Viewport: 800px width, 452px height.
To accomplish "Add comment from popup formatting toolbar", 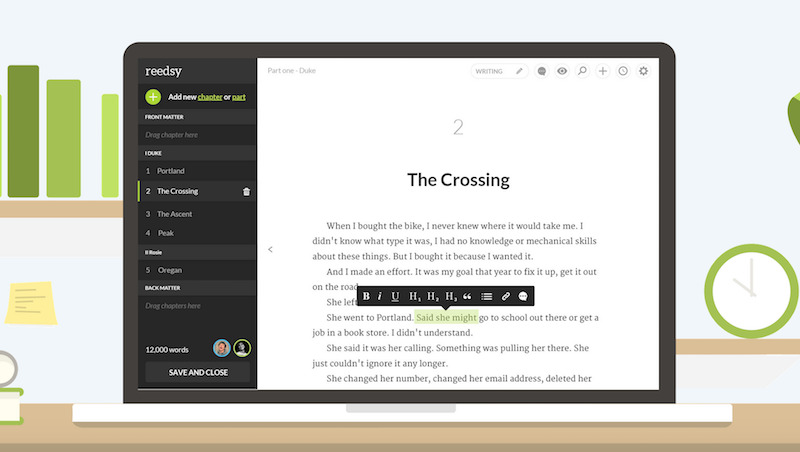I will click(x=523, y=296).
